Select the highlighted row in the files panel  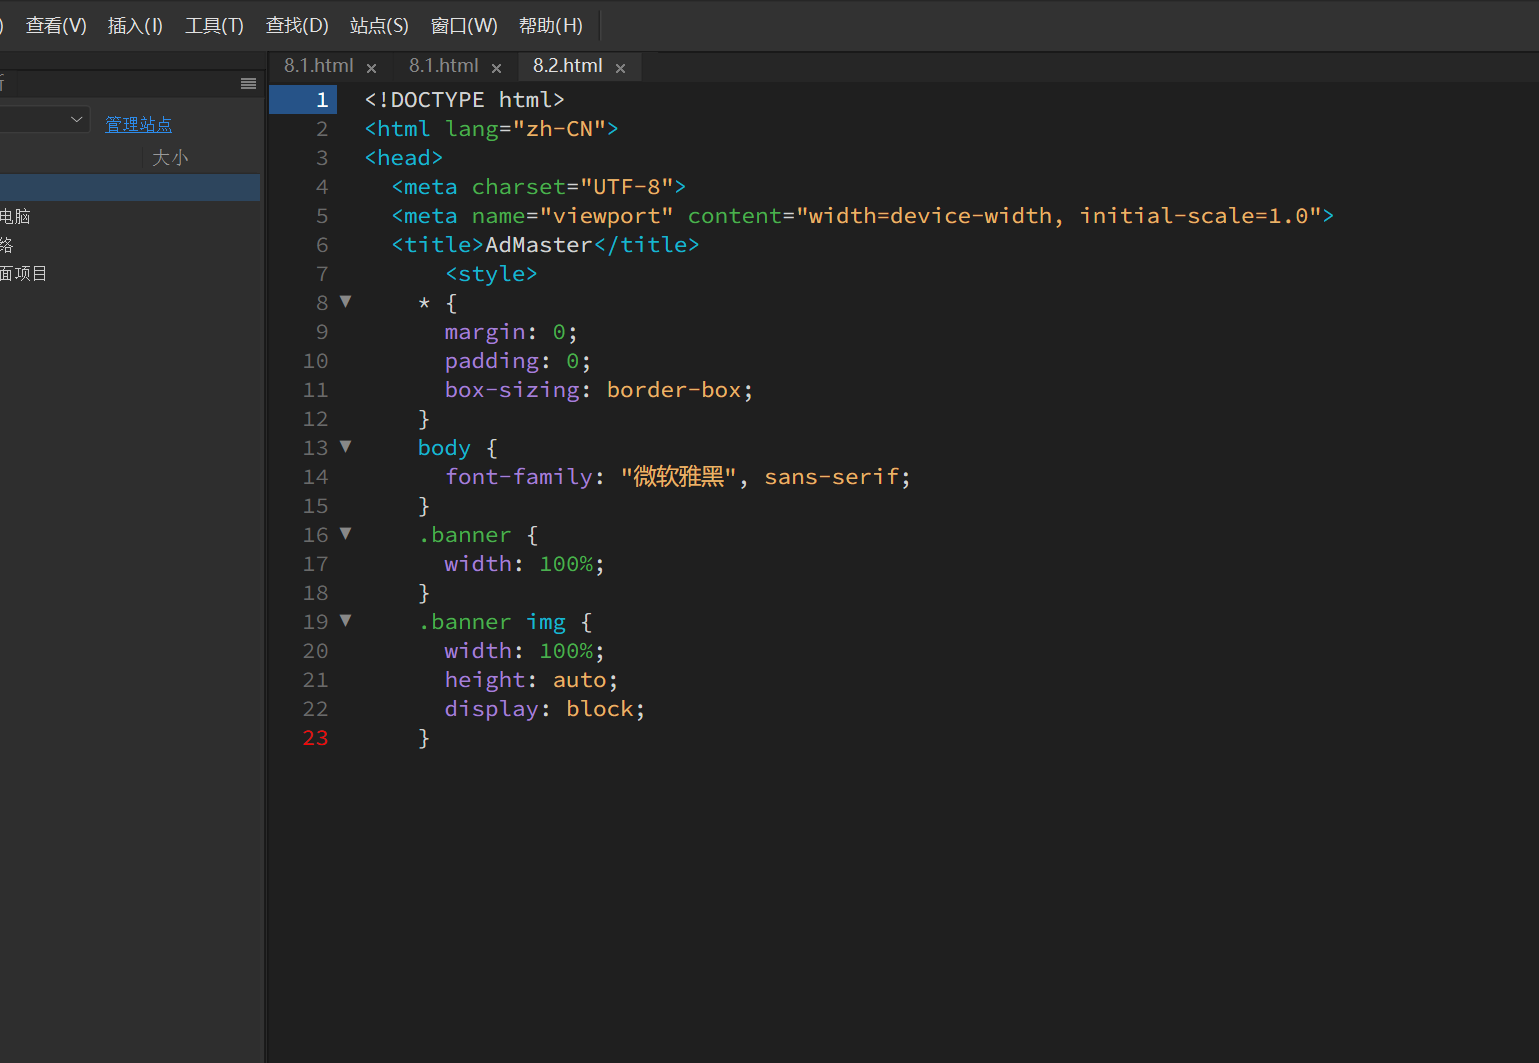pyautogui.click(x=130, y=187)
